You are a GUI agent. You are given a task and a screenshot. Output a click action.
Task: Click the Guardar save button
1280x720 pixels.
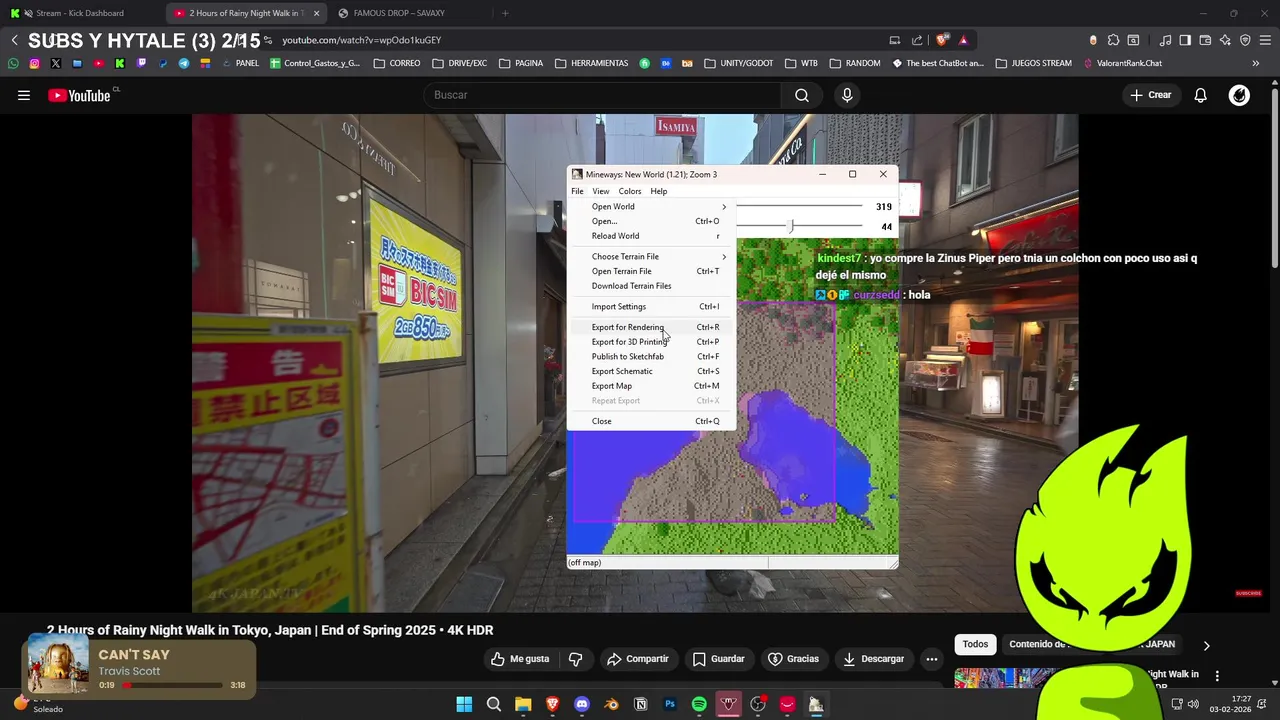(718, 659)
